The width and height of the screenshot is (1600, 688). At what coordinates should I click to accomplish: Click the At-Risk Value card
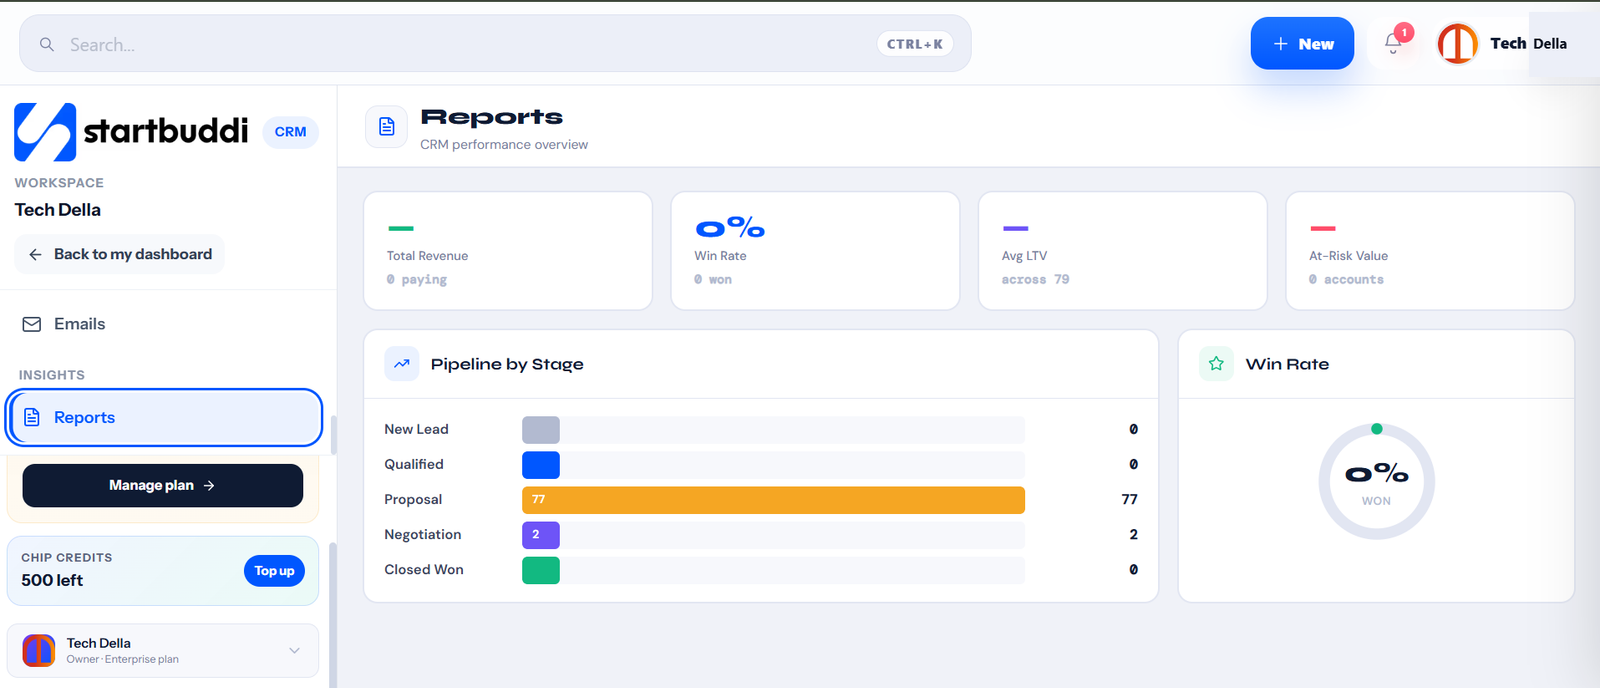(x=1430, y=251)
